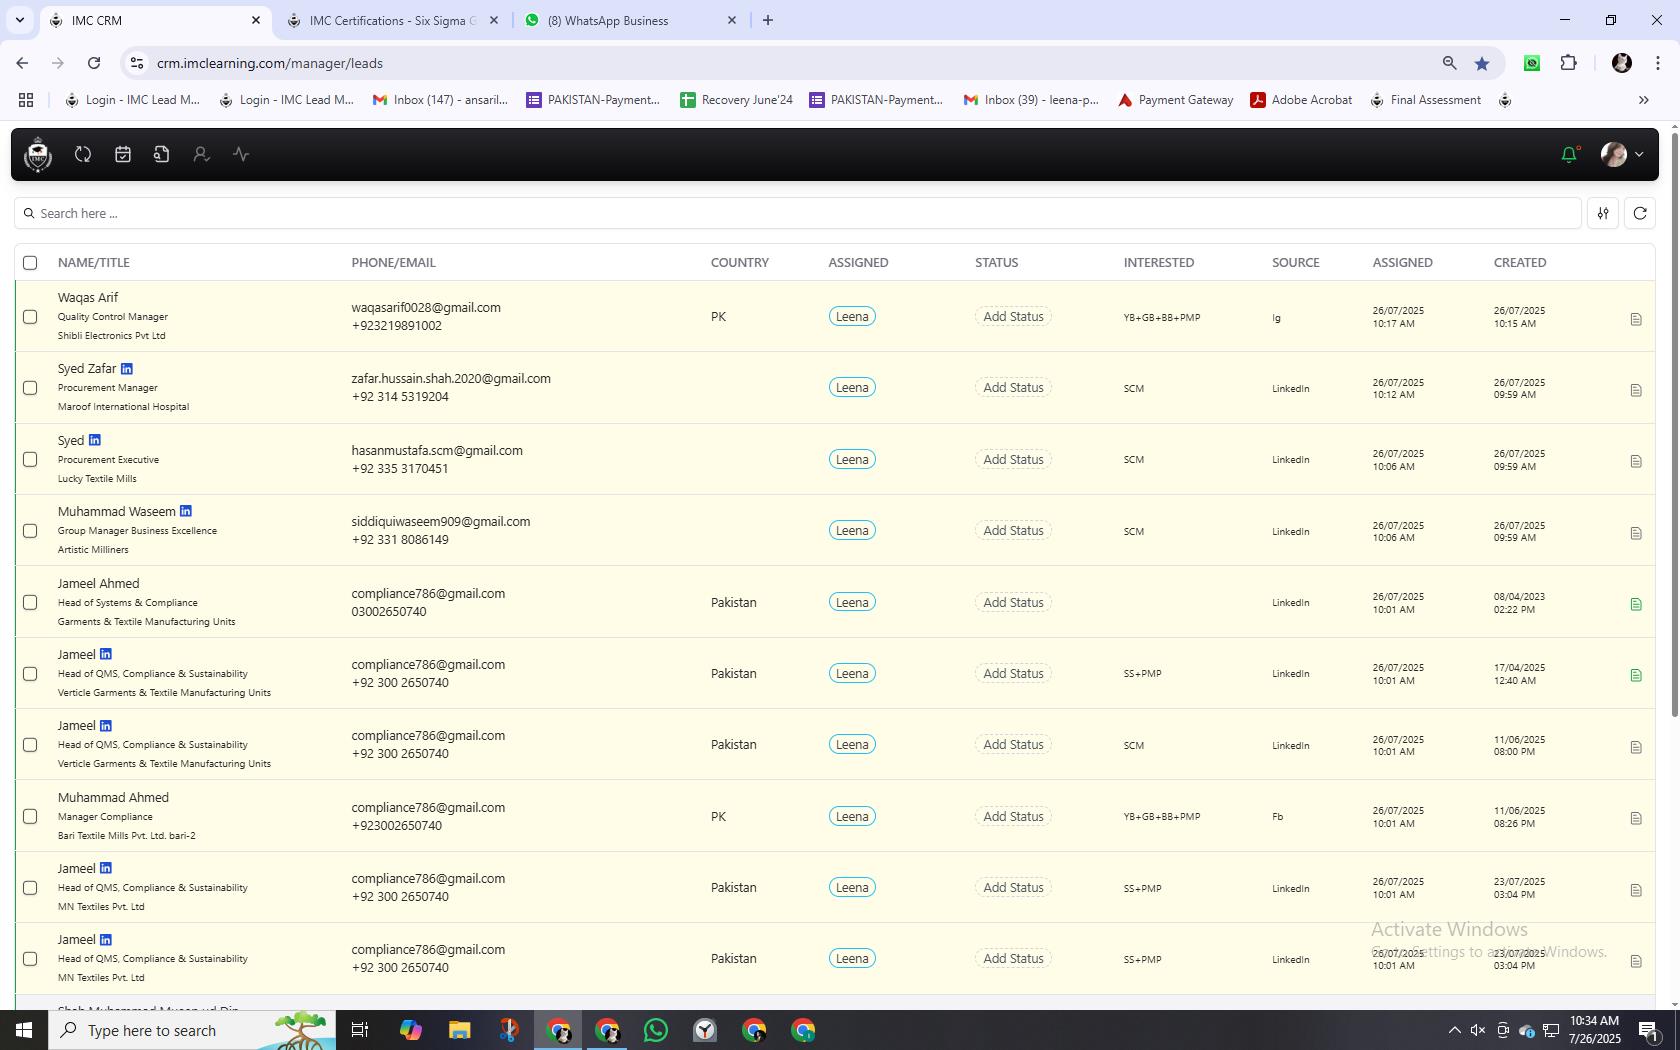
Task: Click the leads search field
Action: coord(798,213)
